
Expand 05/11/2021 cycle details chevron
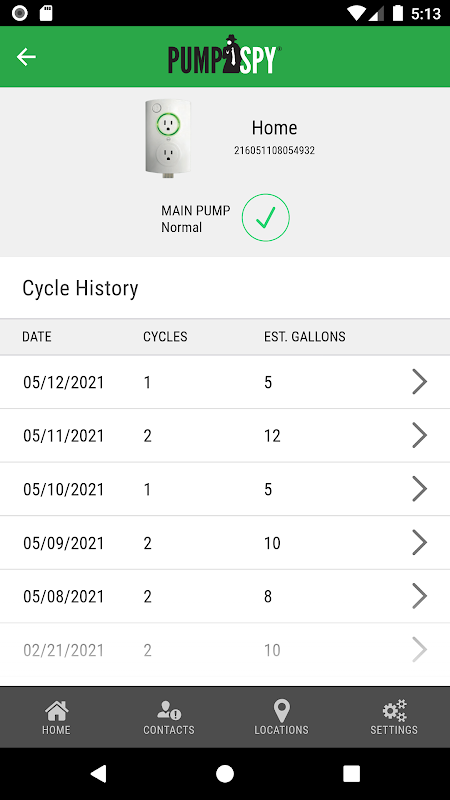(x=419, y=436)
